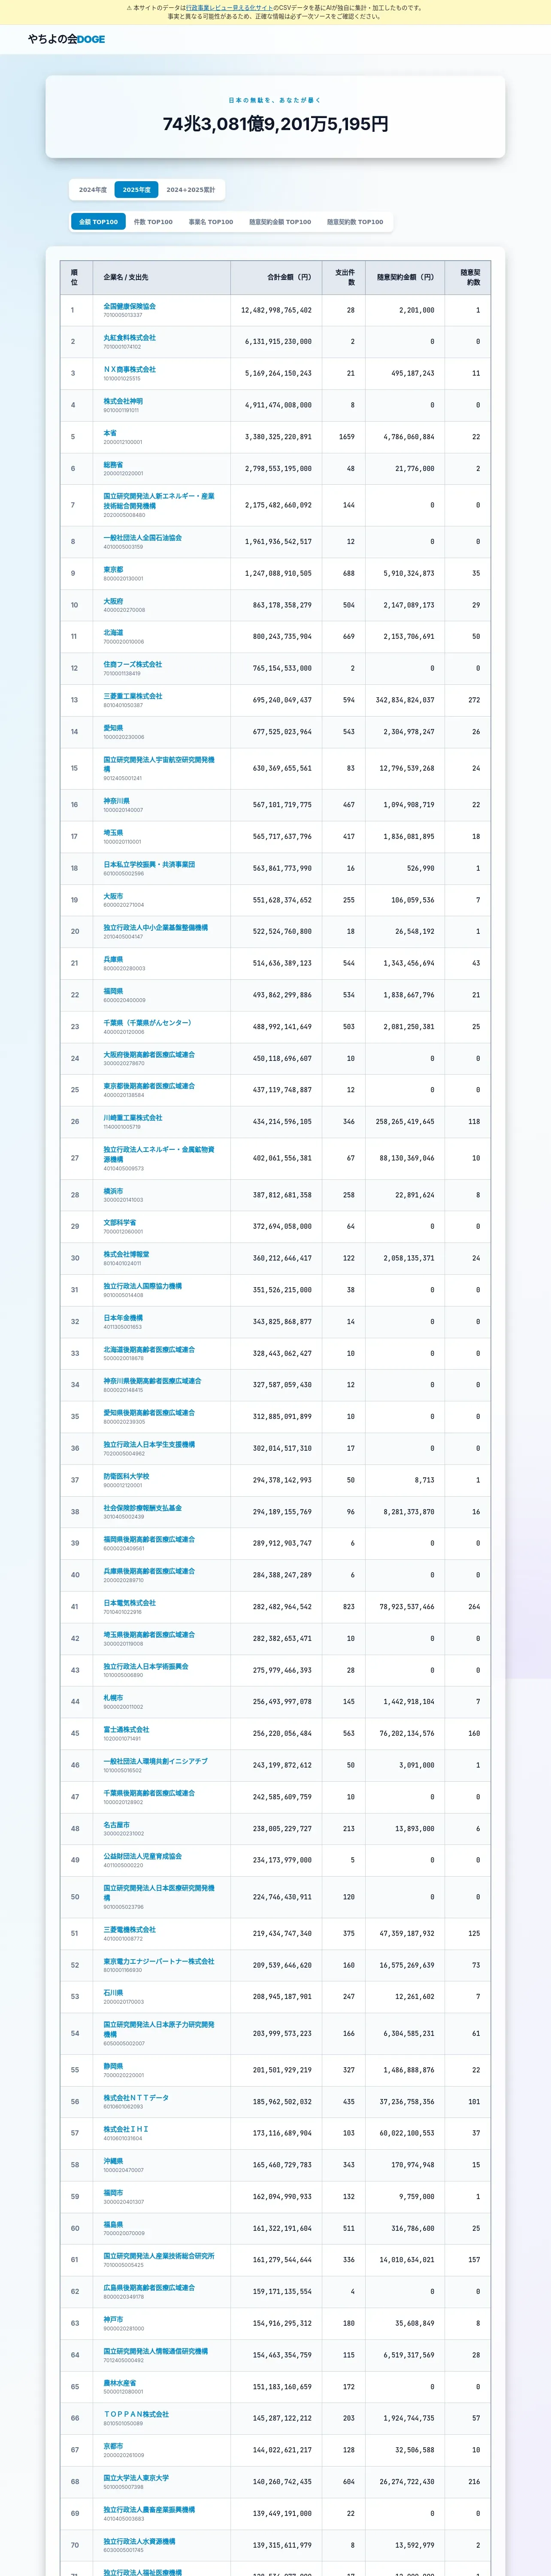The image size is (551, 2576).
Task: Open the 福岡県 entry in rank 22
Action: (x=113, y=991)
